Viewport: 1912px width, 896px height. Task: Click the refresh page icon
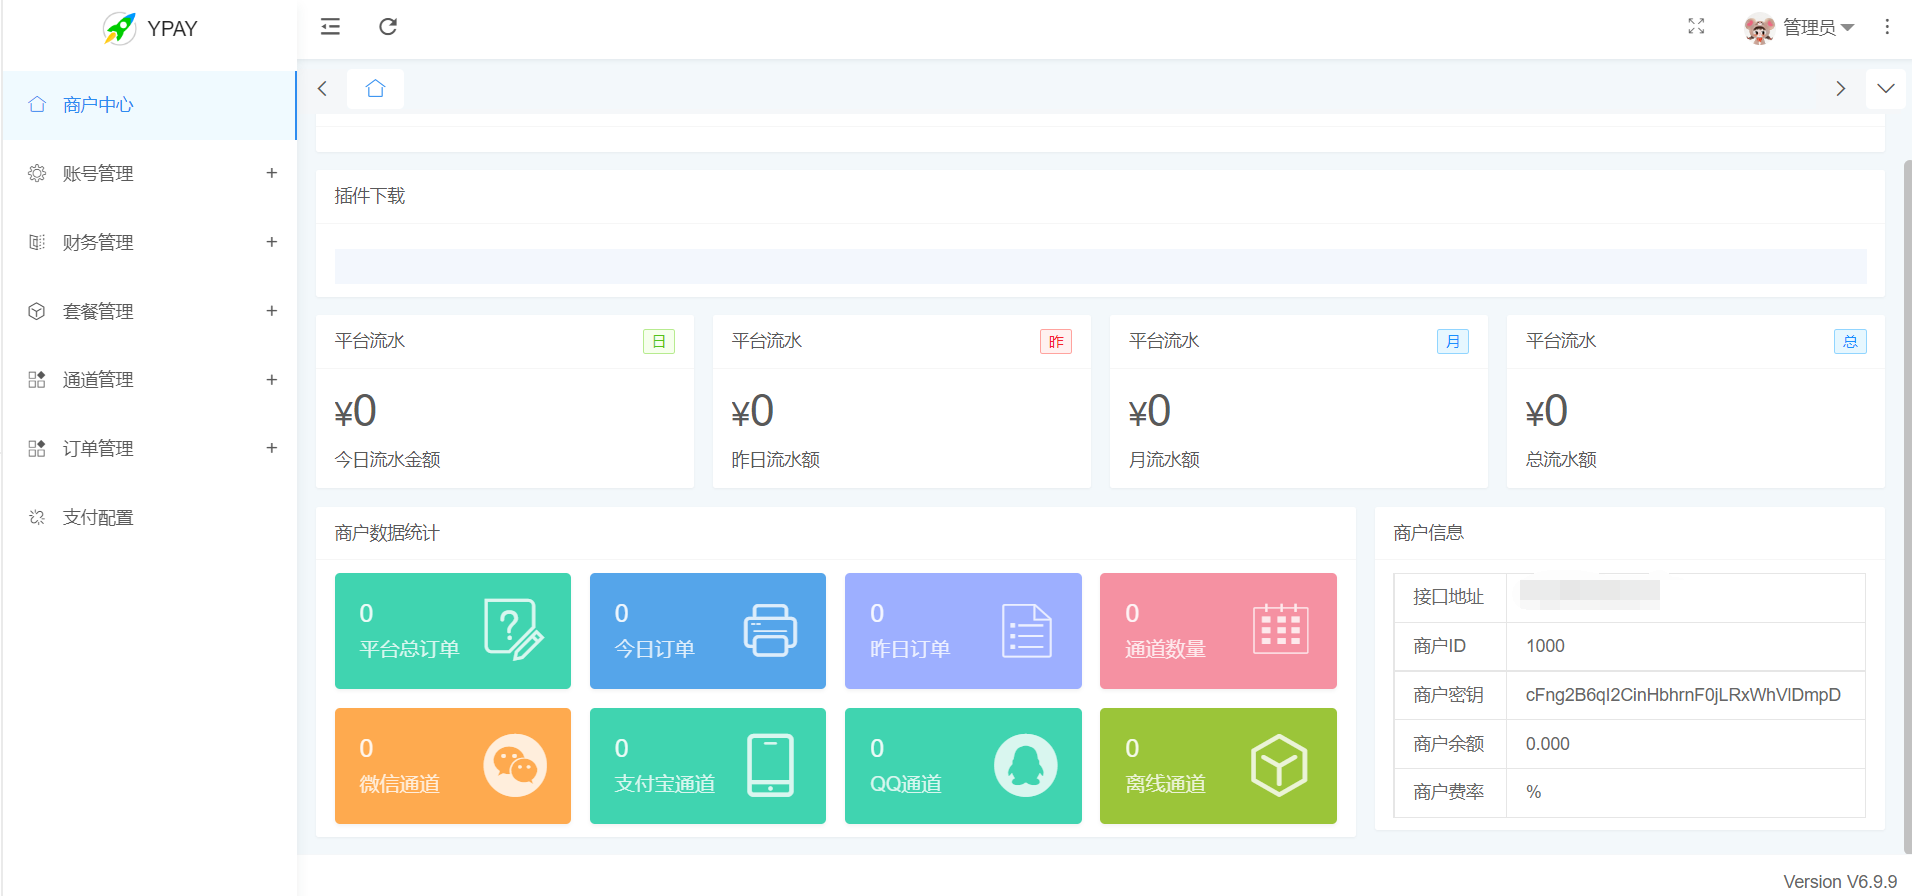point(388,27)
